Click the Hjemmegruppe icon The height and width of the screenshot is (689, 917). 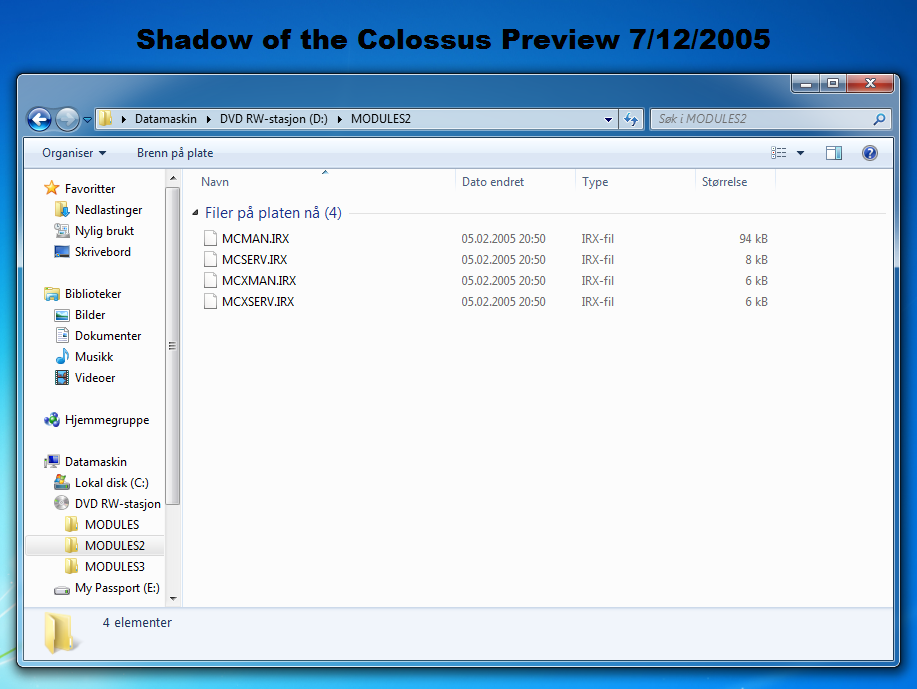pyautogui.click(x=51, y=419)
